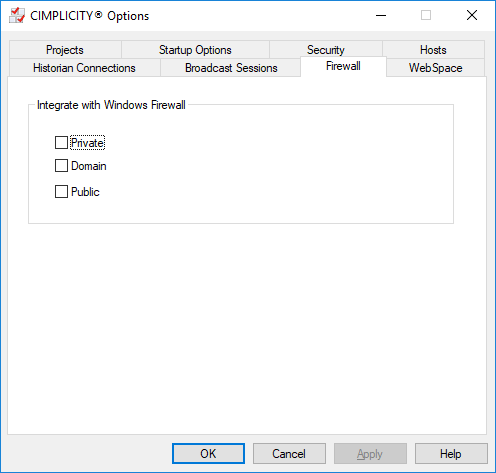496x473 pixels.
Task: Confirm settings with the OK button
Action: click(x=208, y=453)
